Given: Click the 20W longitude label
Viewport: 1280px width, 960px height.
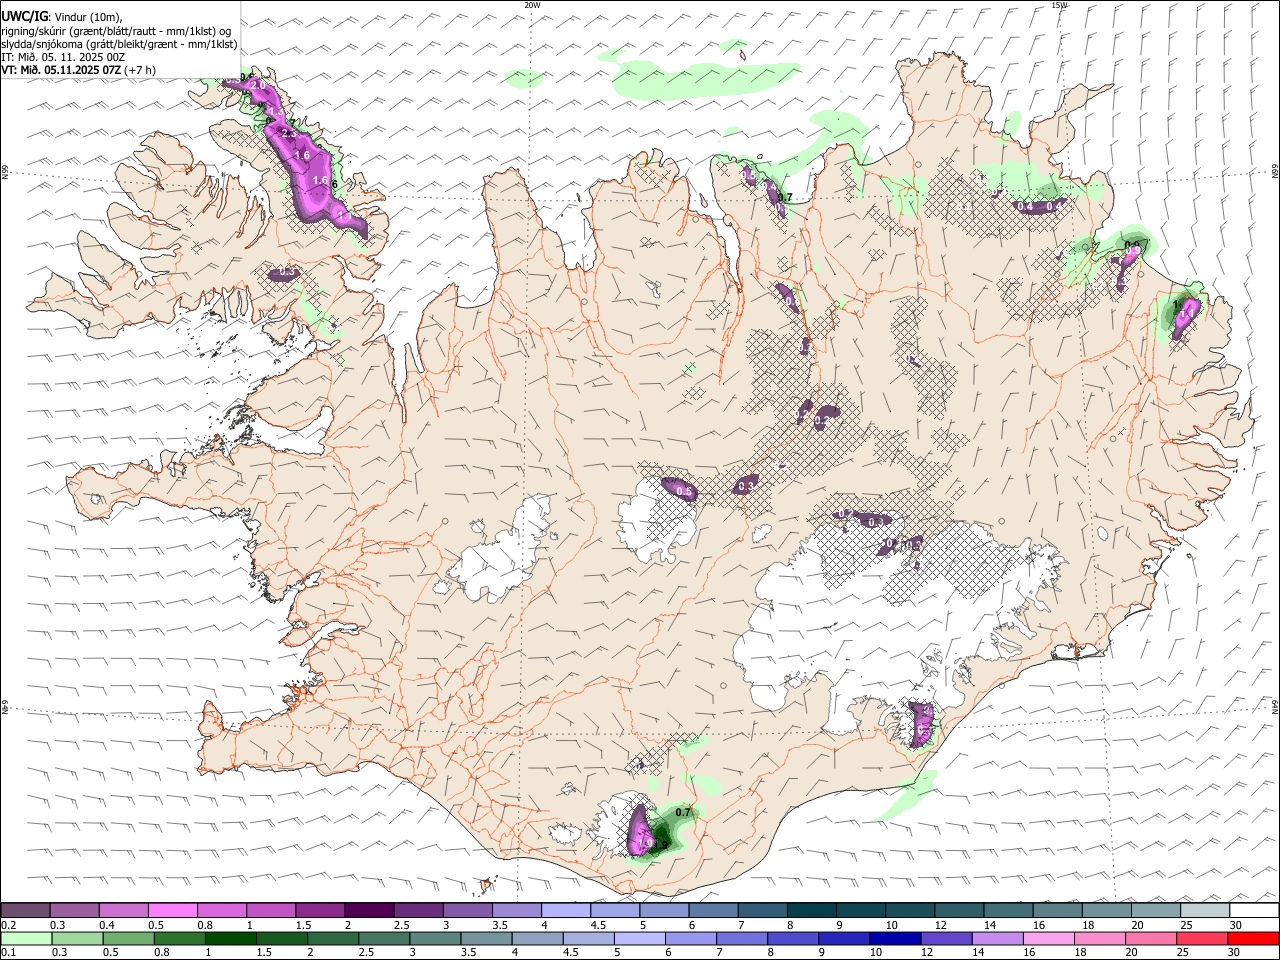Looking at the screenshot, I should coord(532,5).
